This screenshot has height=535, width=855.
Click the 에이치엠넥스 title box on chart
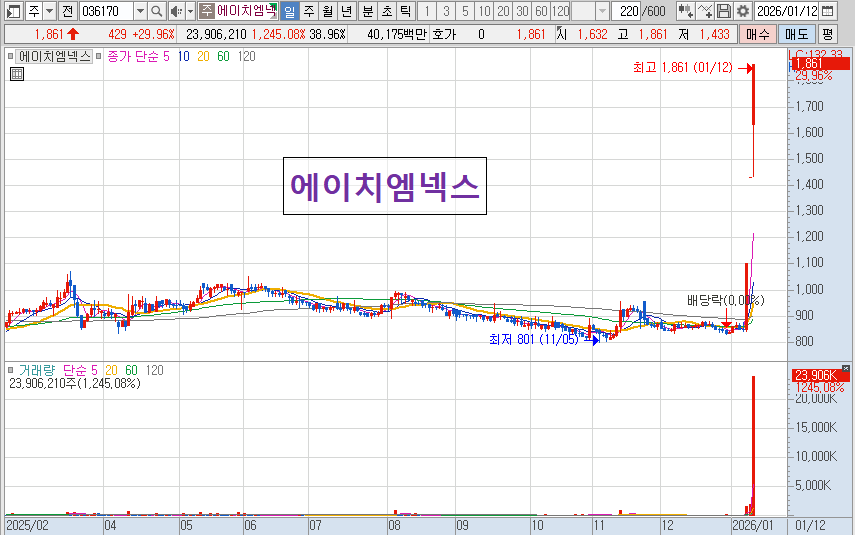click(x=385, y=186)
